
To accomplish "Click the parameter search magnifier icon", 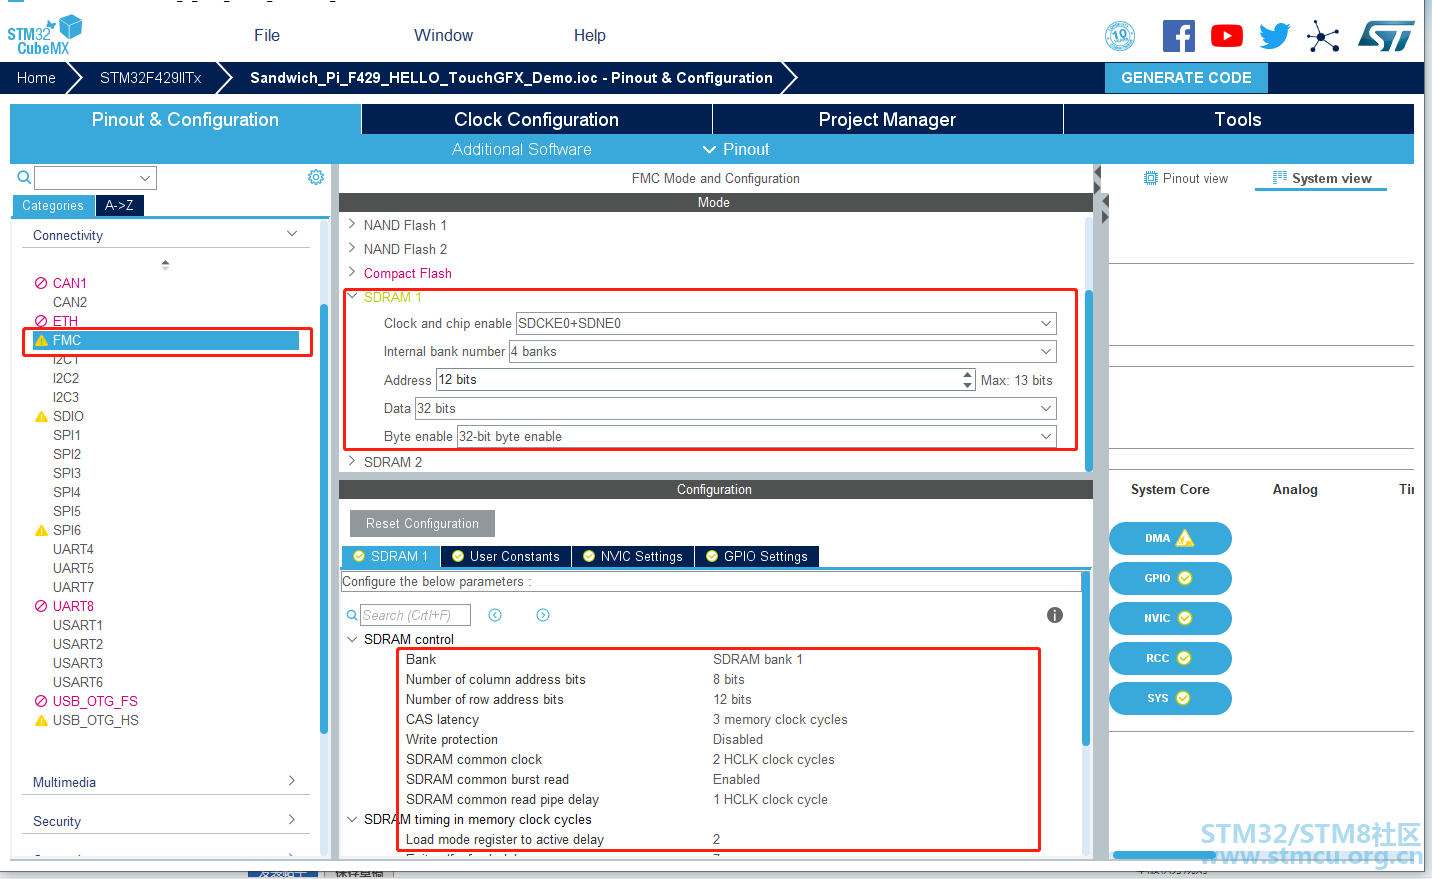I will click(x=352, y=615).
